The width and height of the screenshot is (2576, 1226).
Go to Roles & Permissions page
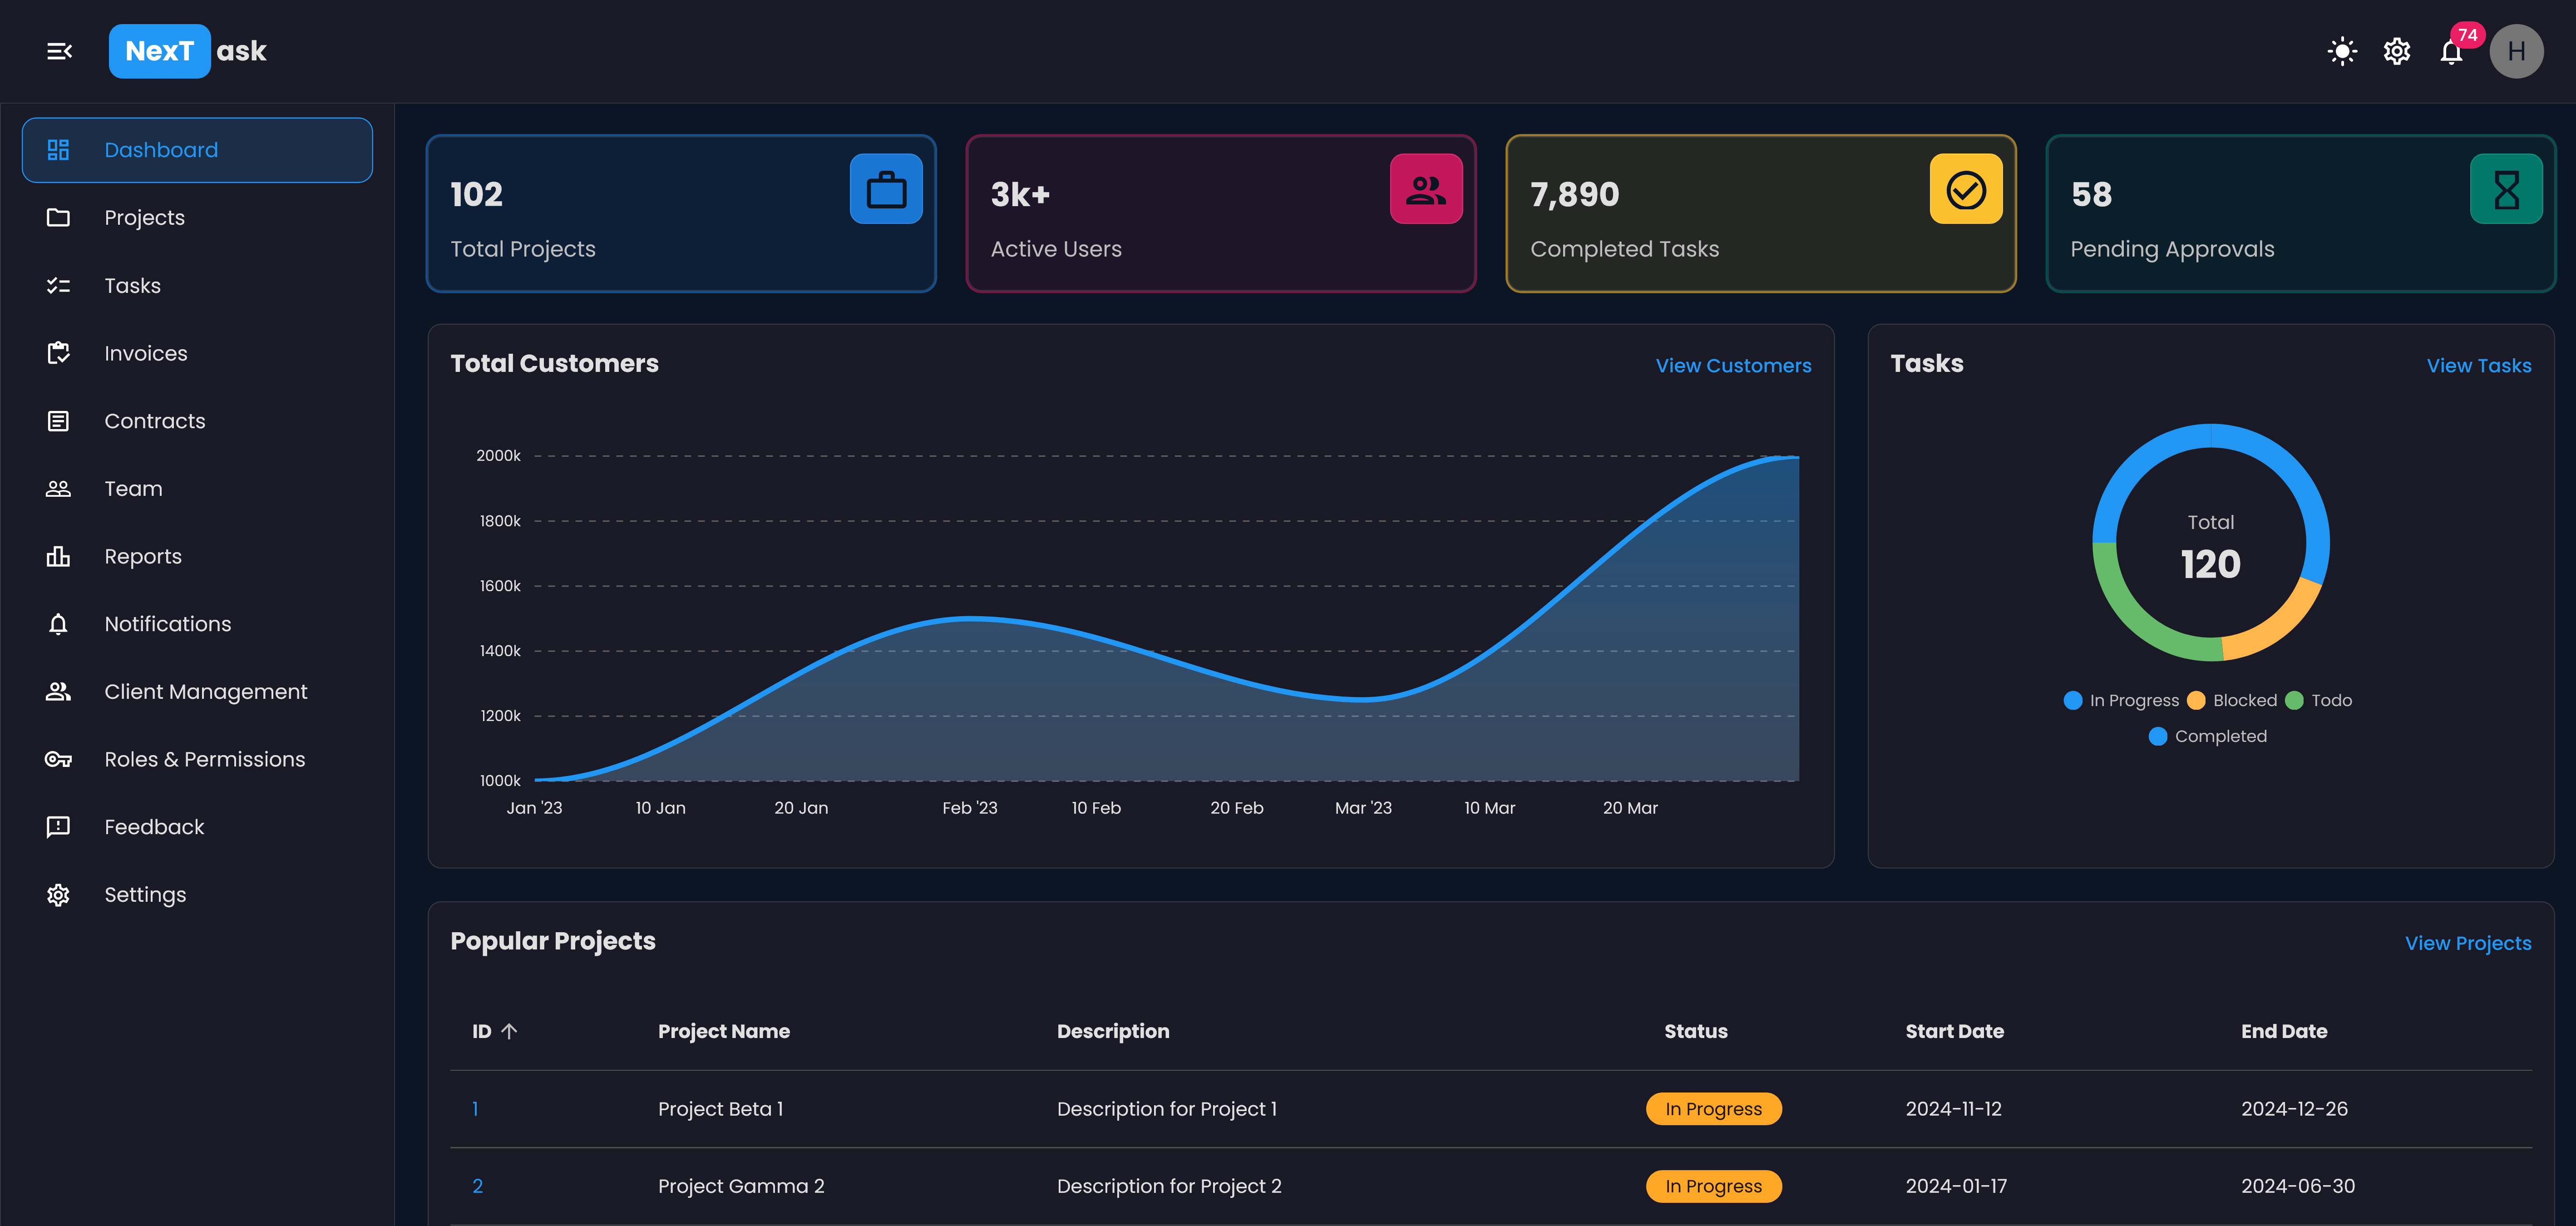tap(204, 759)
